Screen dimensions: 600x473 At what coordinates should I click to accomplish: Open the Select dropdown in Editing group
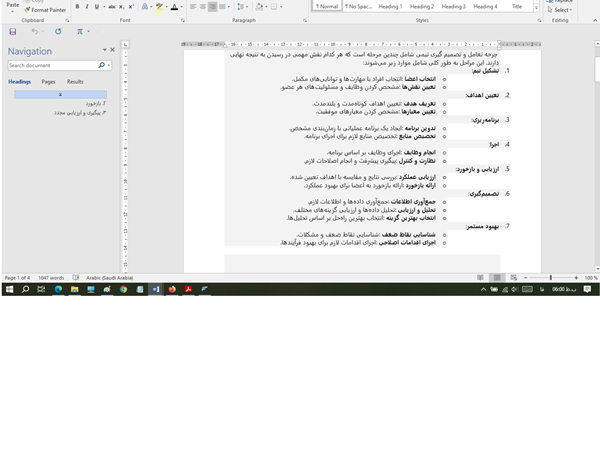(561, 9)
